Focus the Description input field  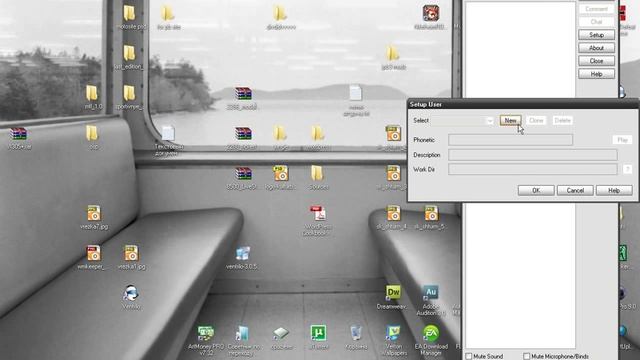533,155
